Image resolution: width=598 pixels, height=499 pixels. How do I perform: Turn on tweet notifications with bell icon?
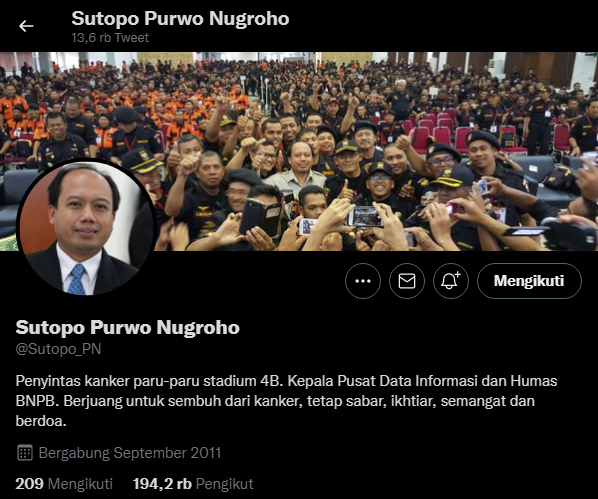(451, 281)
